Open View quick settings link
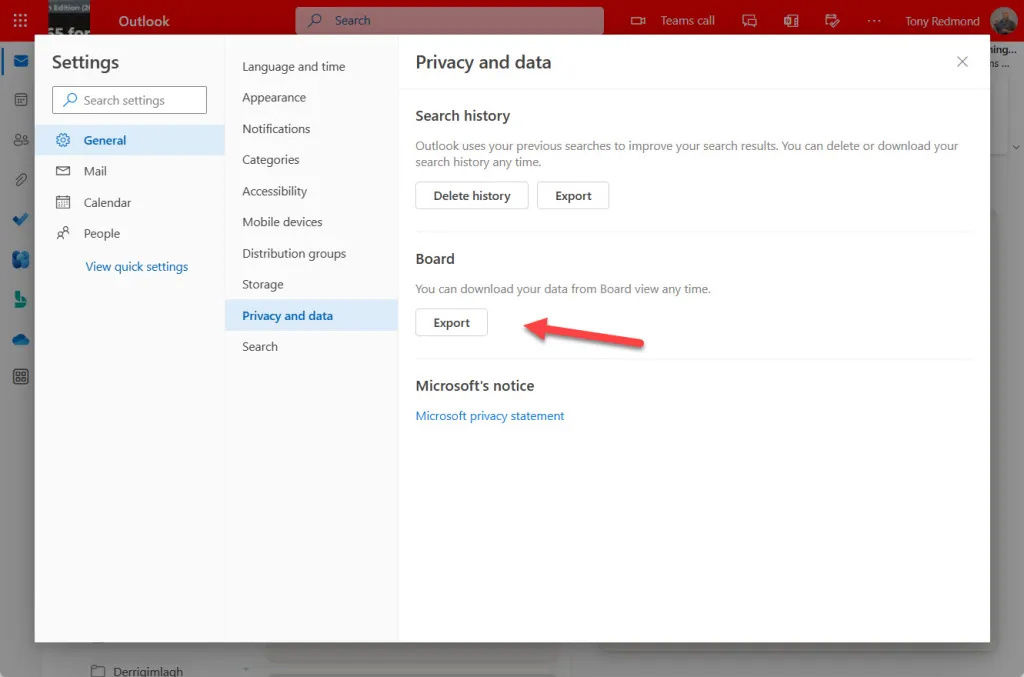 click(x=136, y=266)
